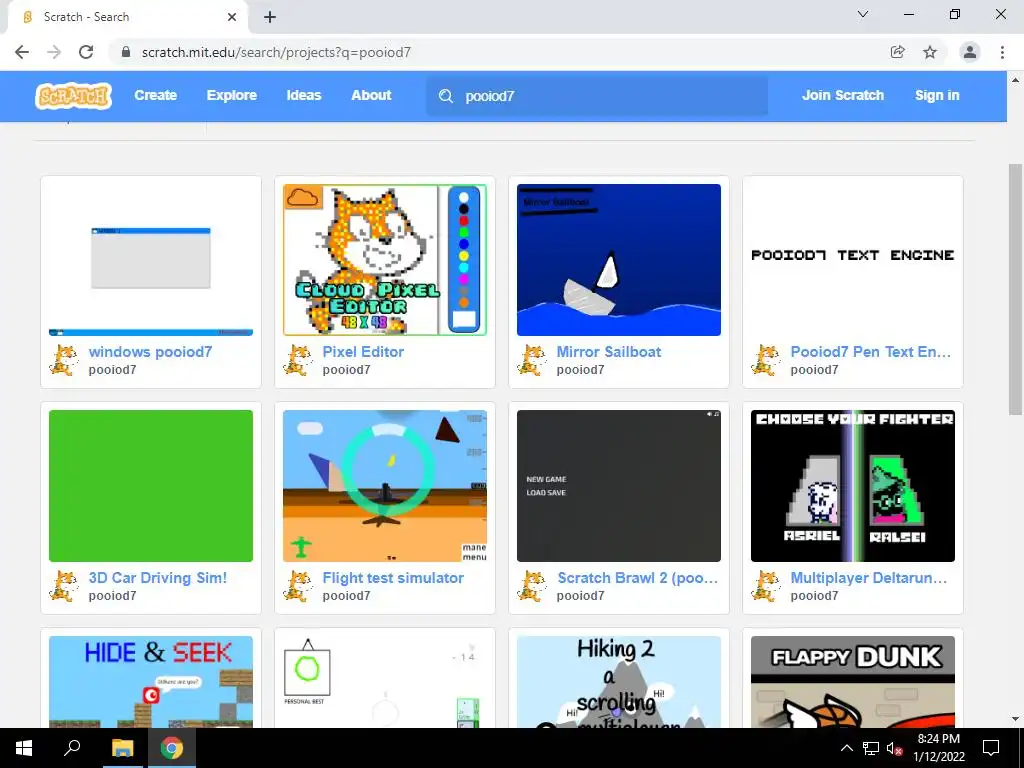1024x768 pixels.
Task: Open a new tab with the plus button
Action: tap(270, 17)
